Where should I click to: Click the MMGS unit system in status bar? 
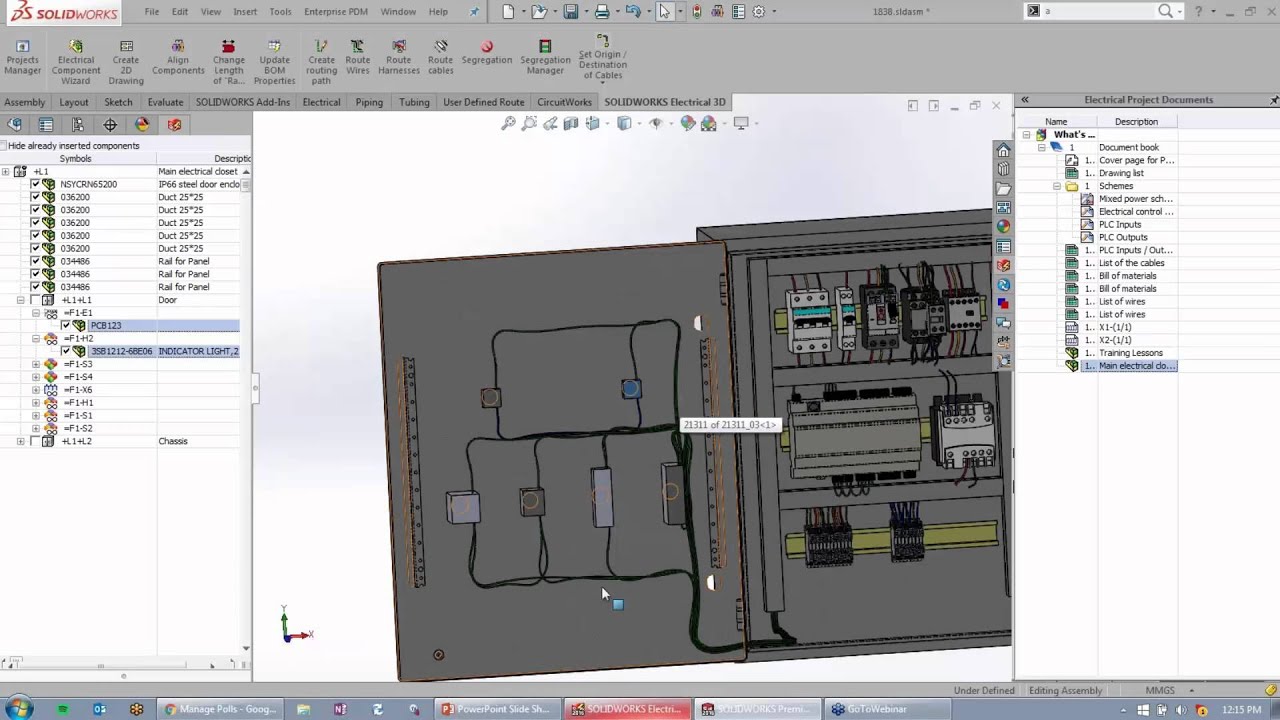(1160, 691)
